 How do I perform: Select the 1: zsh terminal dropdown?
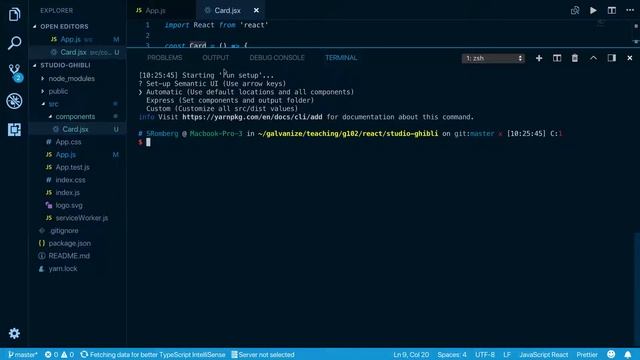[493, 58]
